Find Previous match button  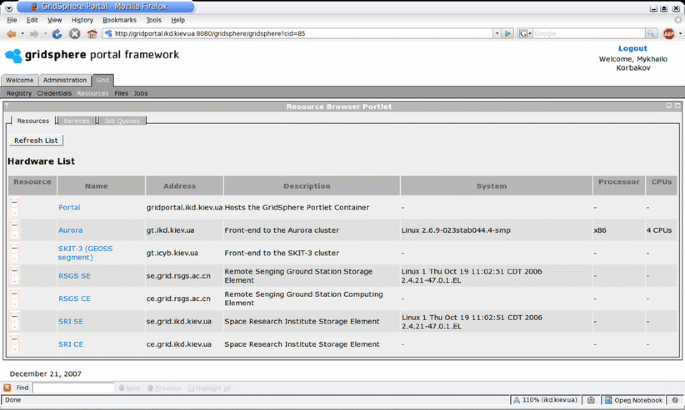164,388
